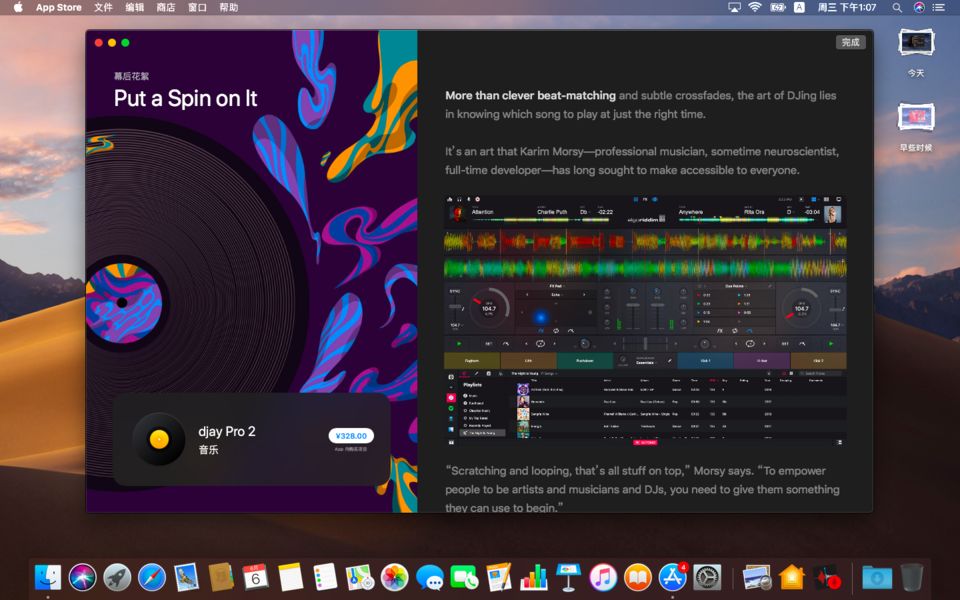Open the 窗口 menu
960x600 pixels.
197,7
